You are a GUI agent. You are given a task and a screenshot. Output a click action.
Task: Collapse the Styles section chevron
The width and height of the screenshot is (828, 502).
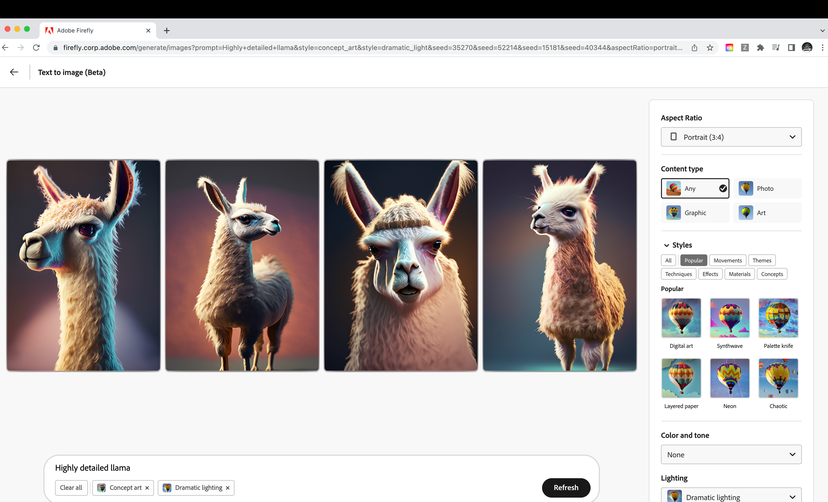pos(666,245)
